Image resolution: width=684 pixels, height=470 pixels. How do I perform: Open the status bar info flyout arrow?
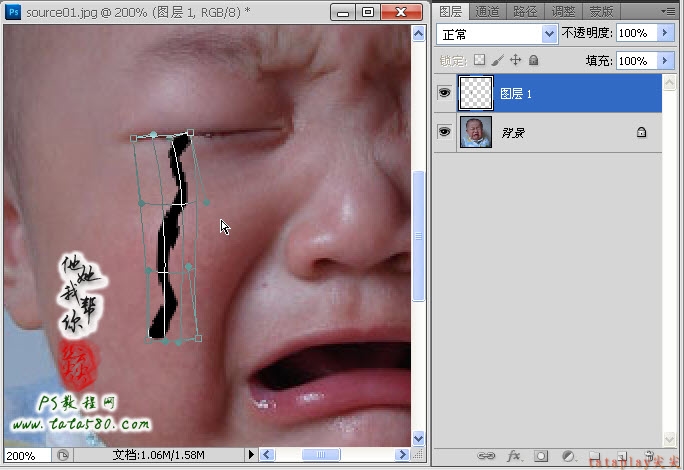tap(251, 455)
